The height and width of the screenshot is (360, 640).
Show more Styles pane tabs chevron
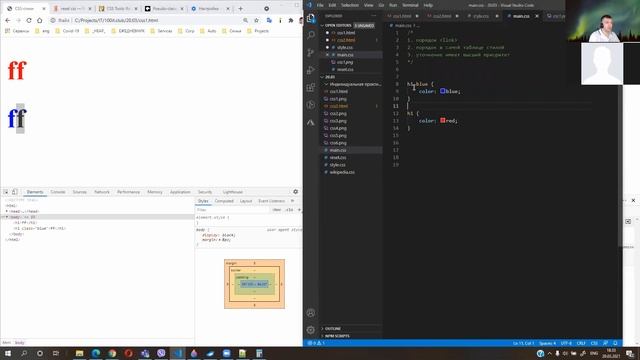[x=292, y=201]
